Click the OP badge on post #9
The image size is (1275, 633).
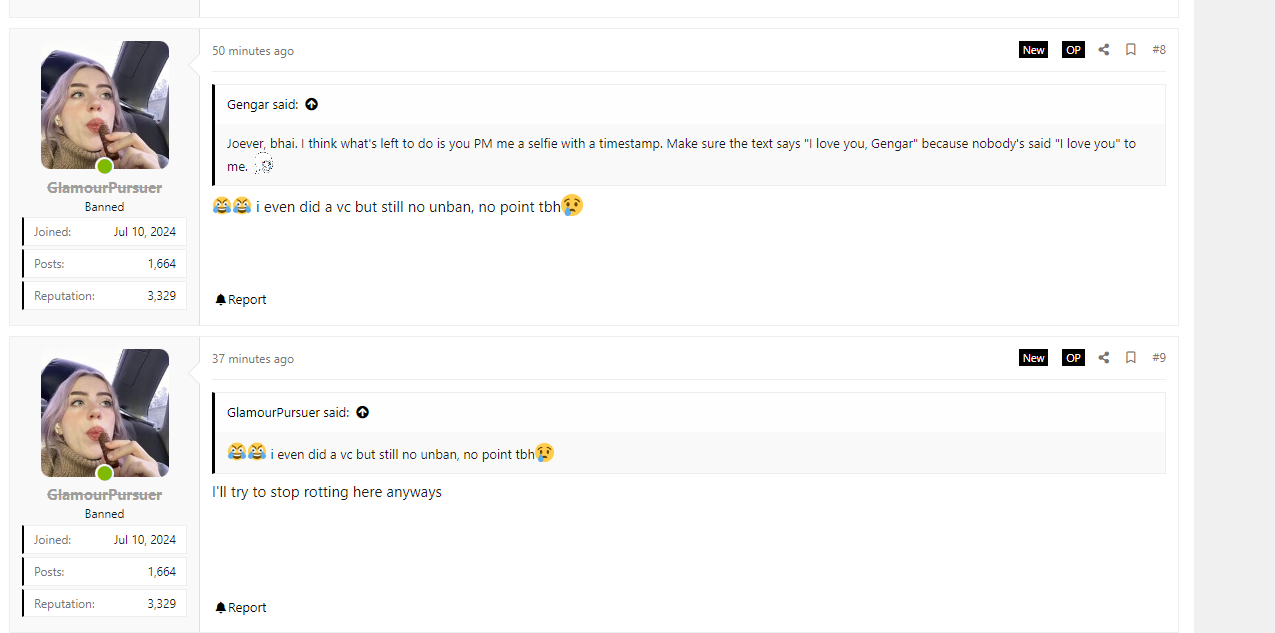click(1073, 358)
